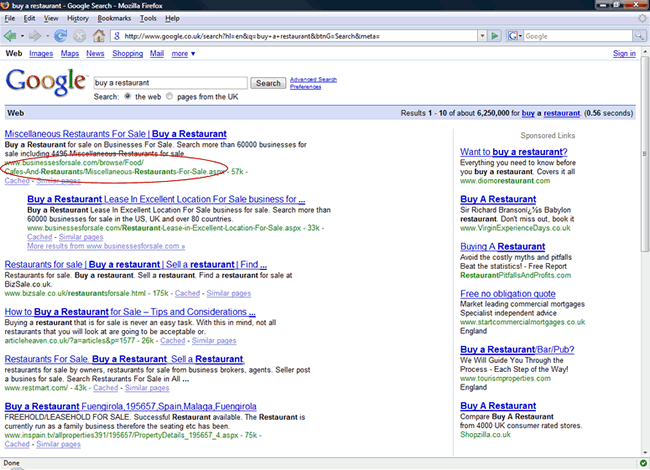
Task: Open the Bookmarks menu
Action: point(114,18)
